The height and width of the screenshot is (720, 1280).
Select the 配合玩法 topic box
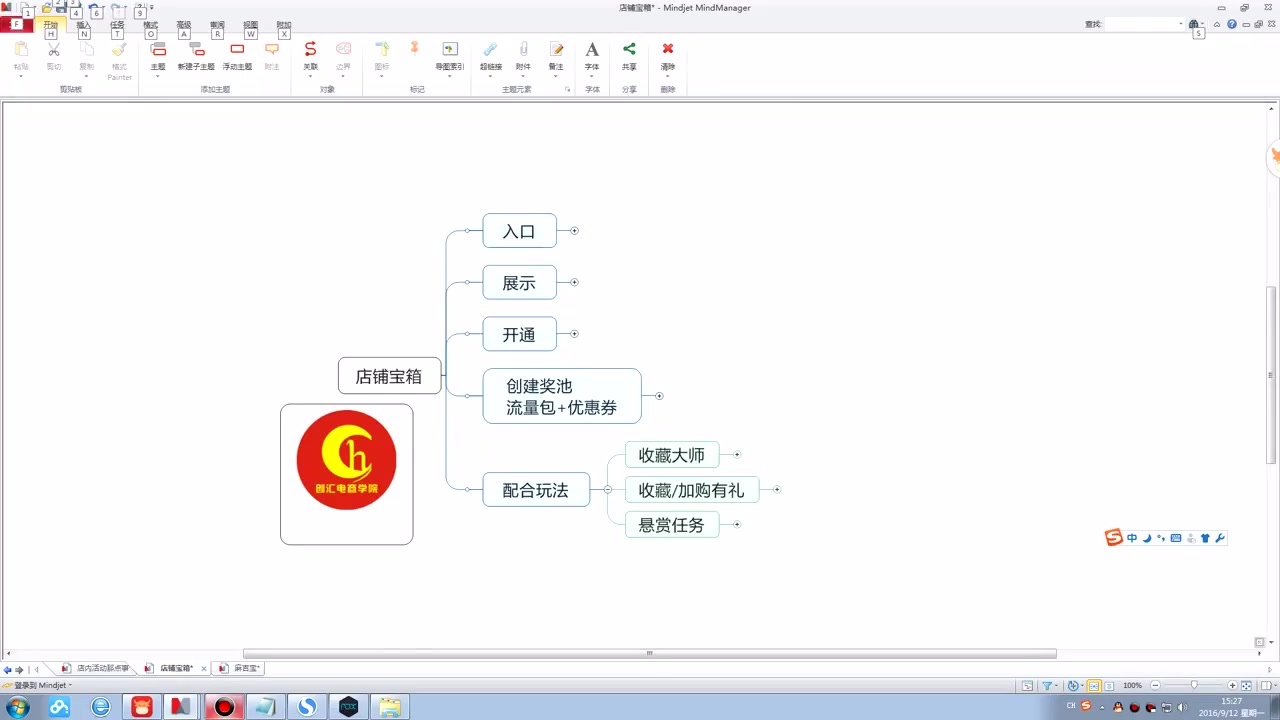pos(536,490)
